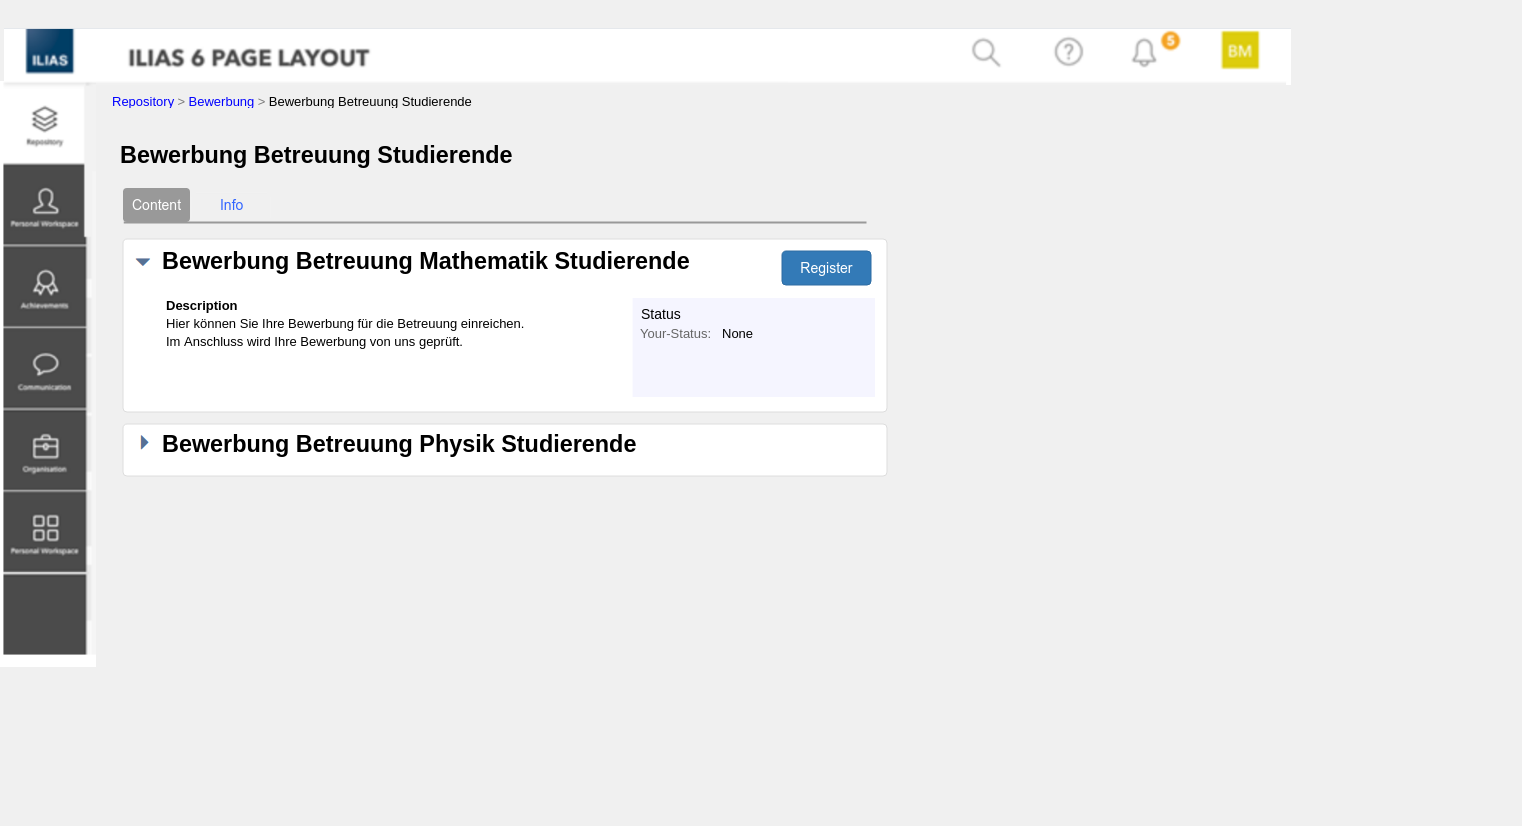This screenshot has height=826, width=1522.
Task: Click the four-squares grid sidebar icon
Action: pyautogui.click(x=45, y=532)
